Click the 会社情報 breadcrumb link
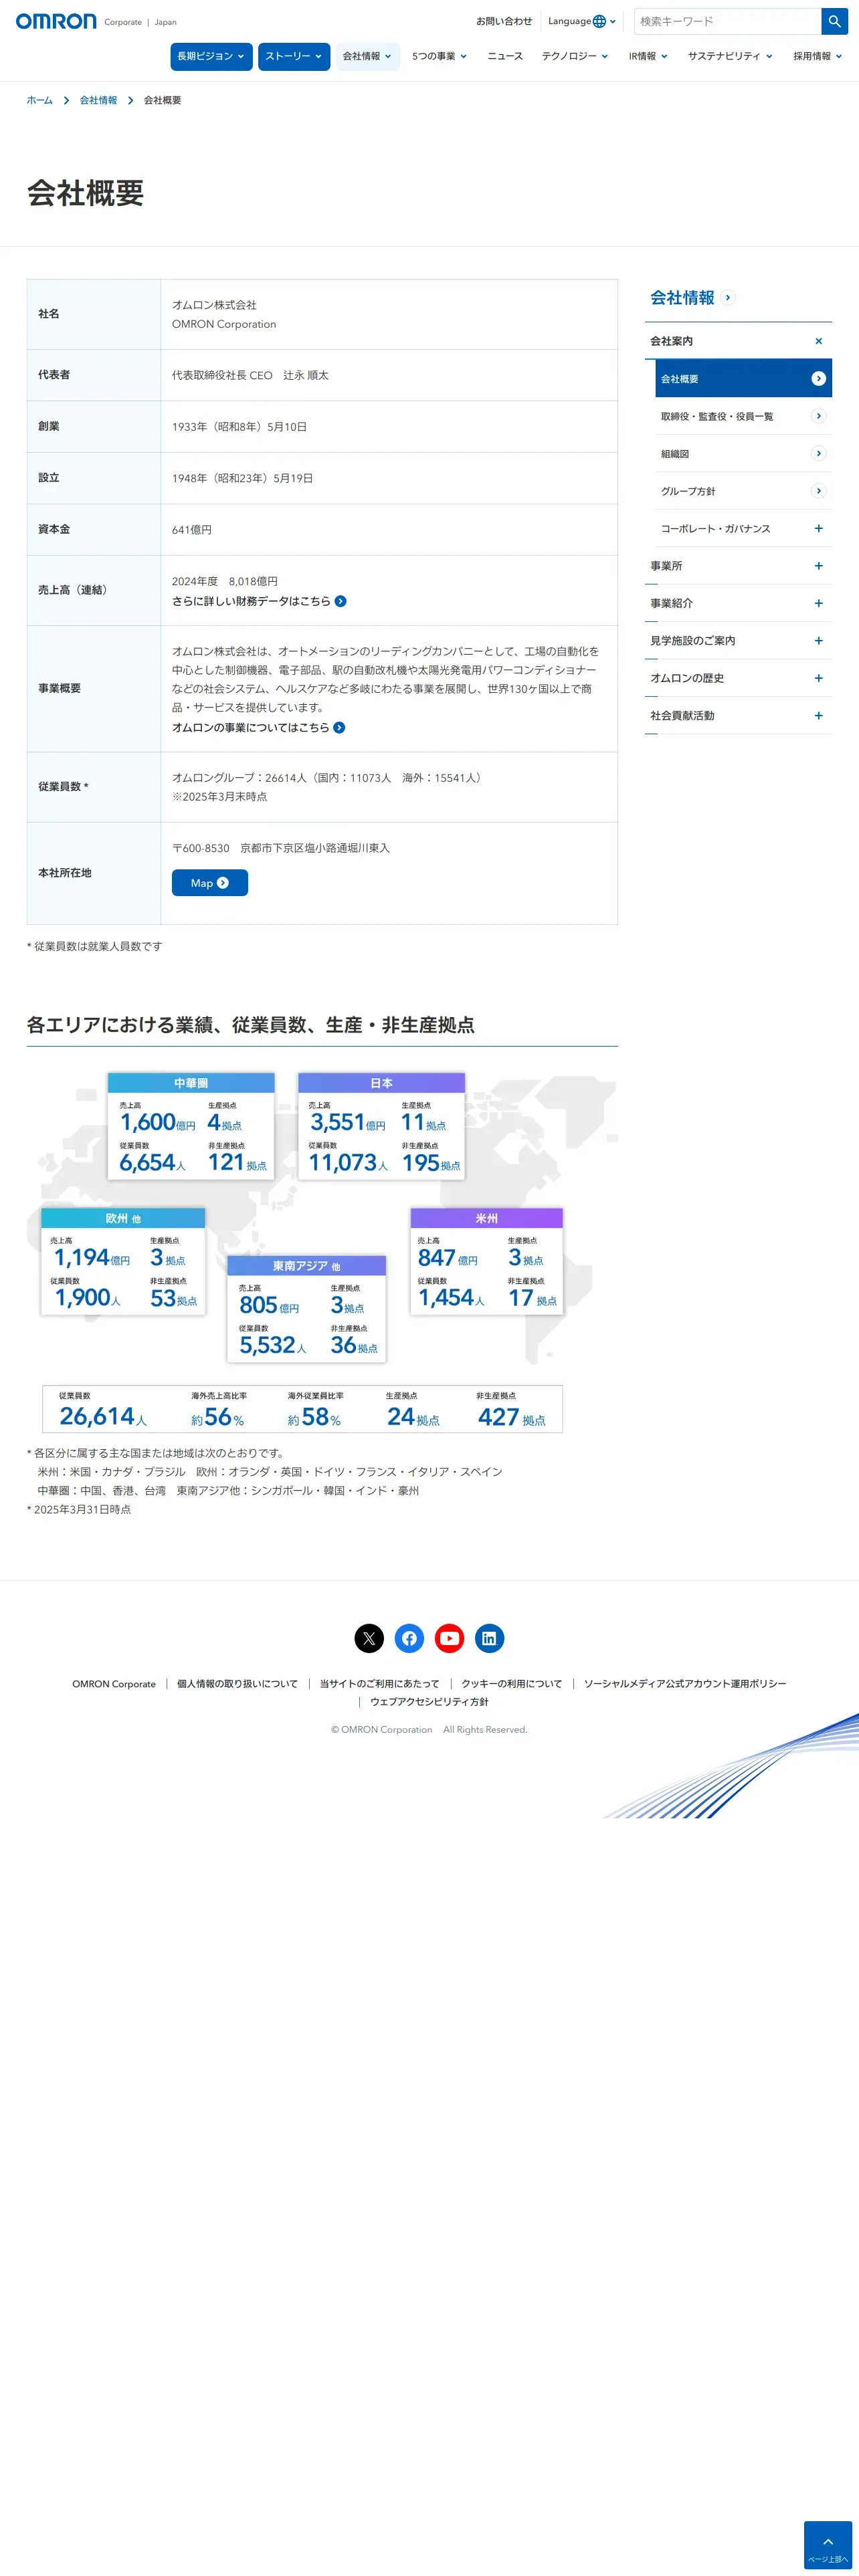Viewport: 859px width, 2576px height. 98,101
